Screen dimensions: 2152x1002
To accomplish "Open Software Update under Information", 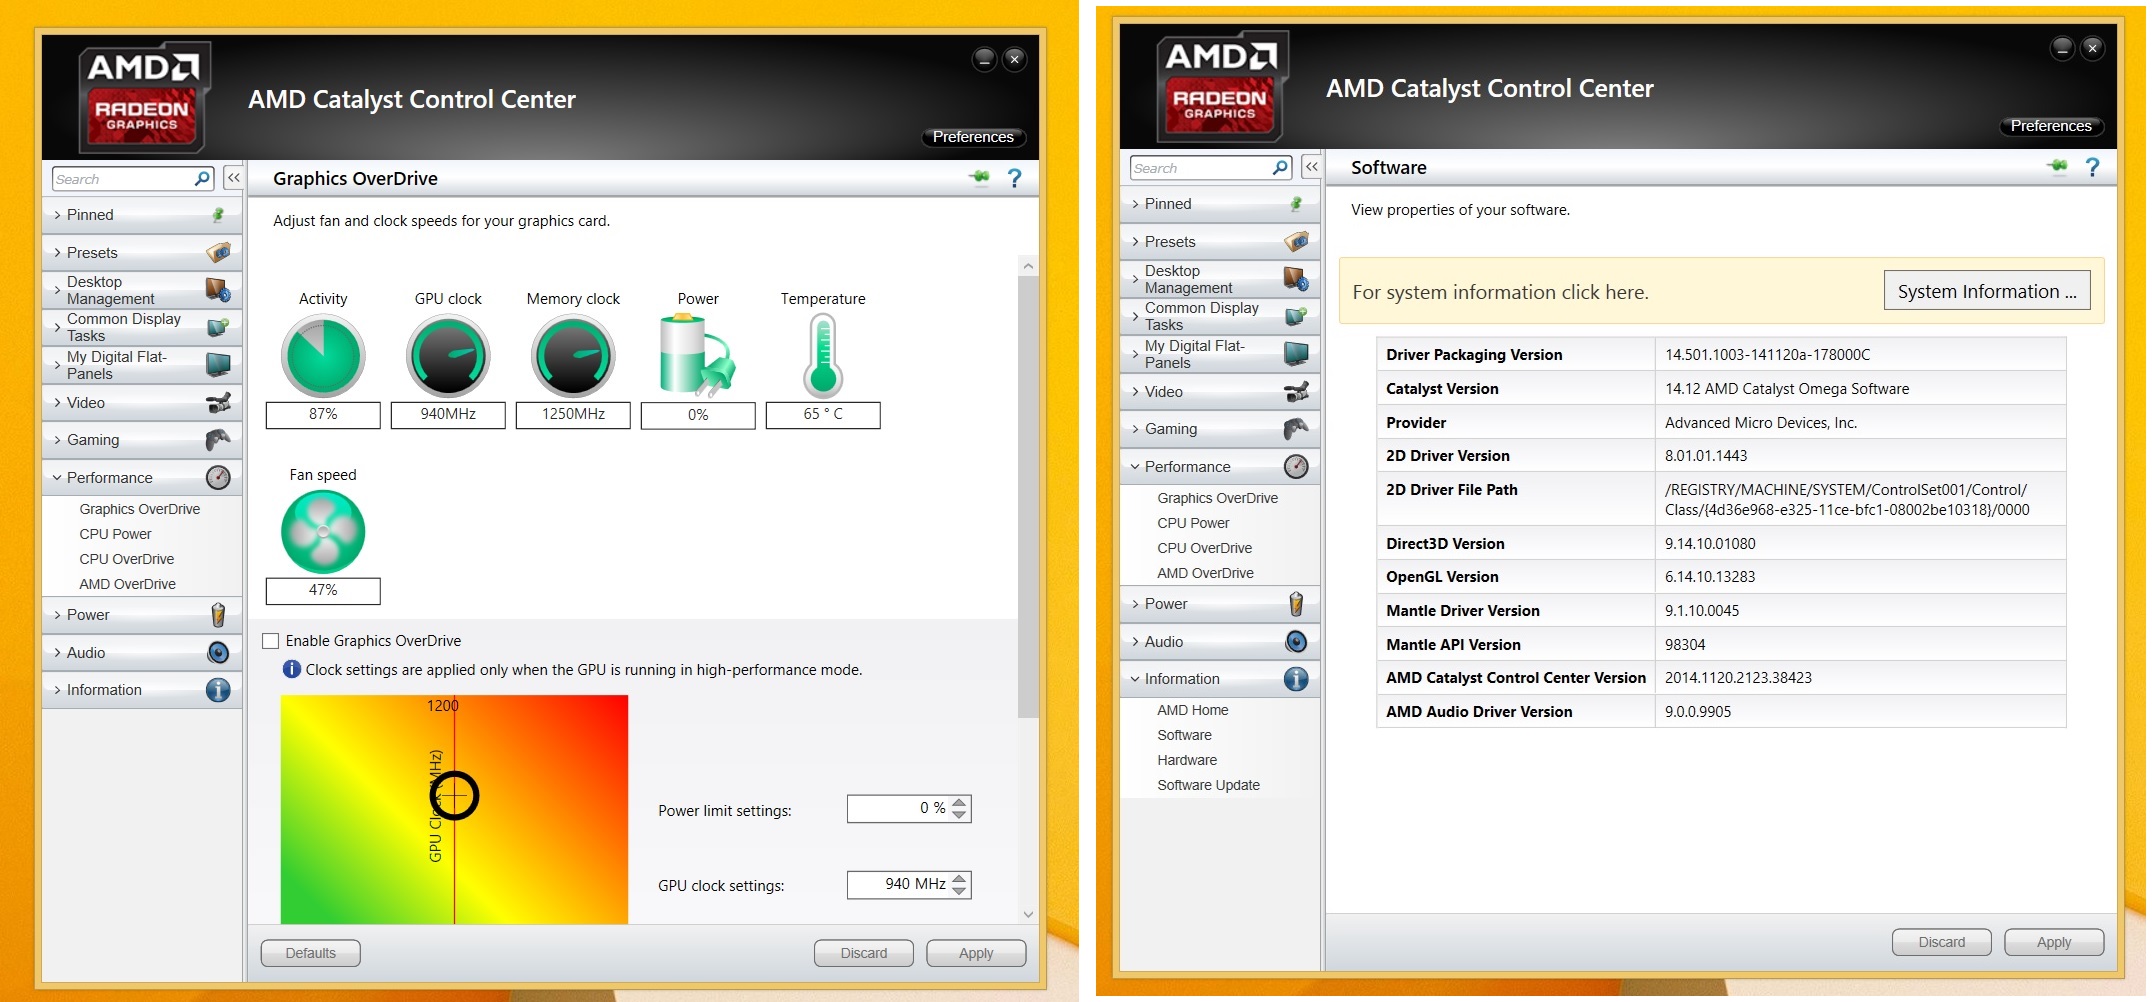I will pos(1208,785).
